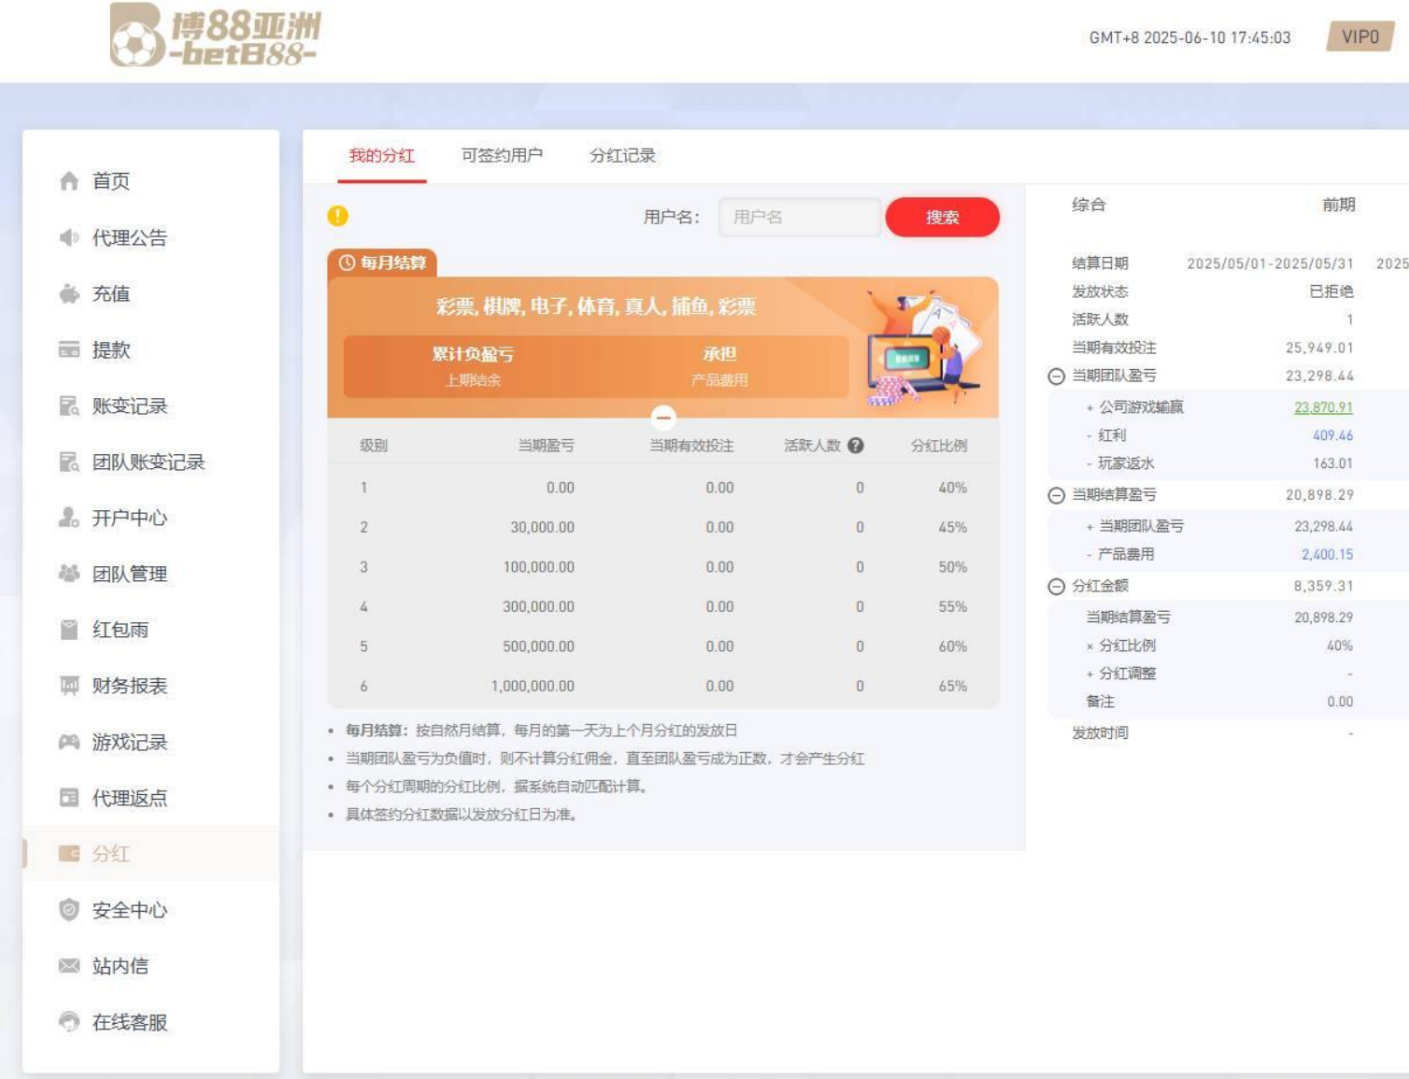Click the game records gamepad icon
The image size is (1409, 1079).
pos(69,742)
